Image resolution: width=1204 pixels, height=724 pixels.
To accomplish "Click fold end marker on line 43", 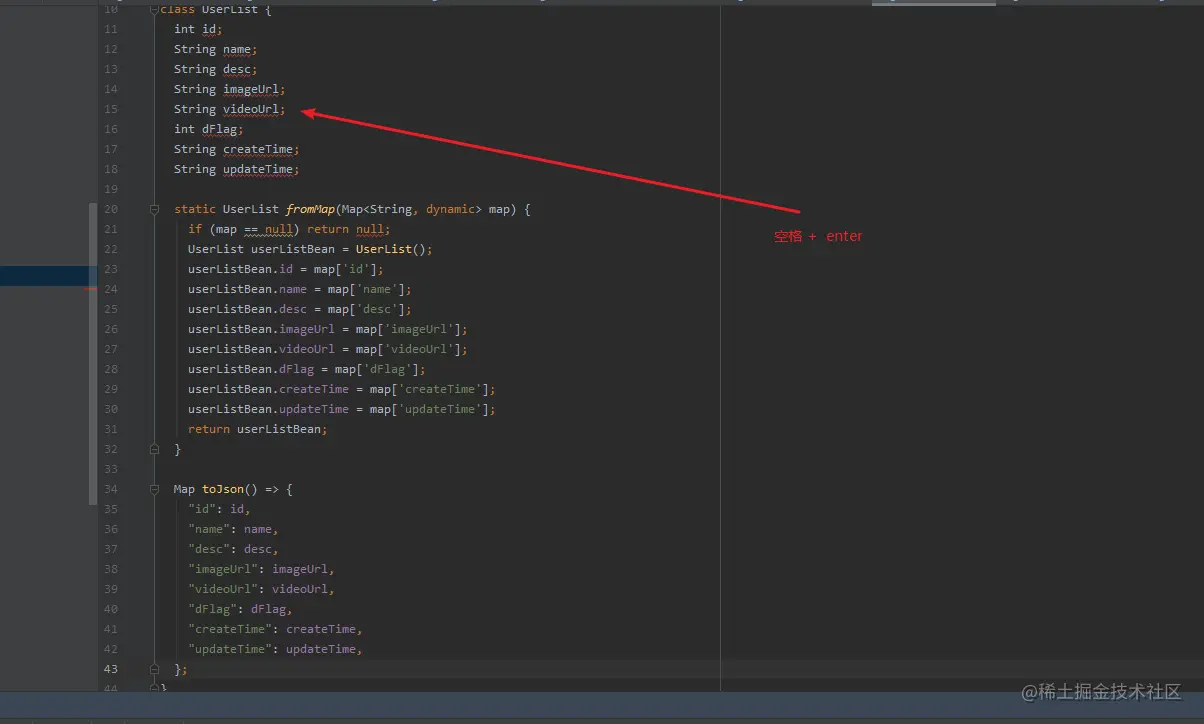I will 155,669.
